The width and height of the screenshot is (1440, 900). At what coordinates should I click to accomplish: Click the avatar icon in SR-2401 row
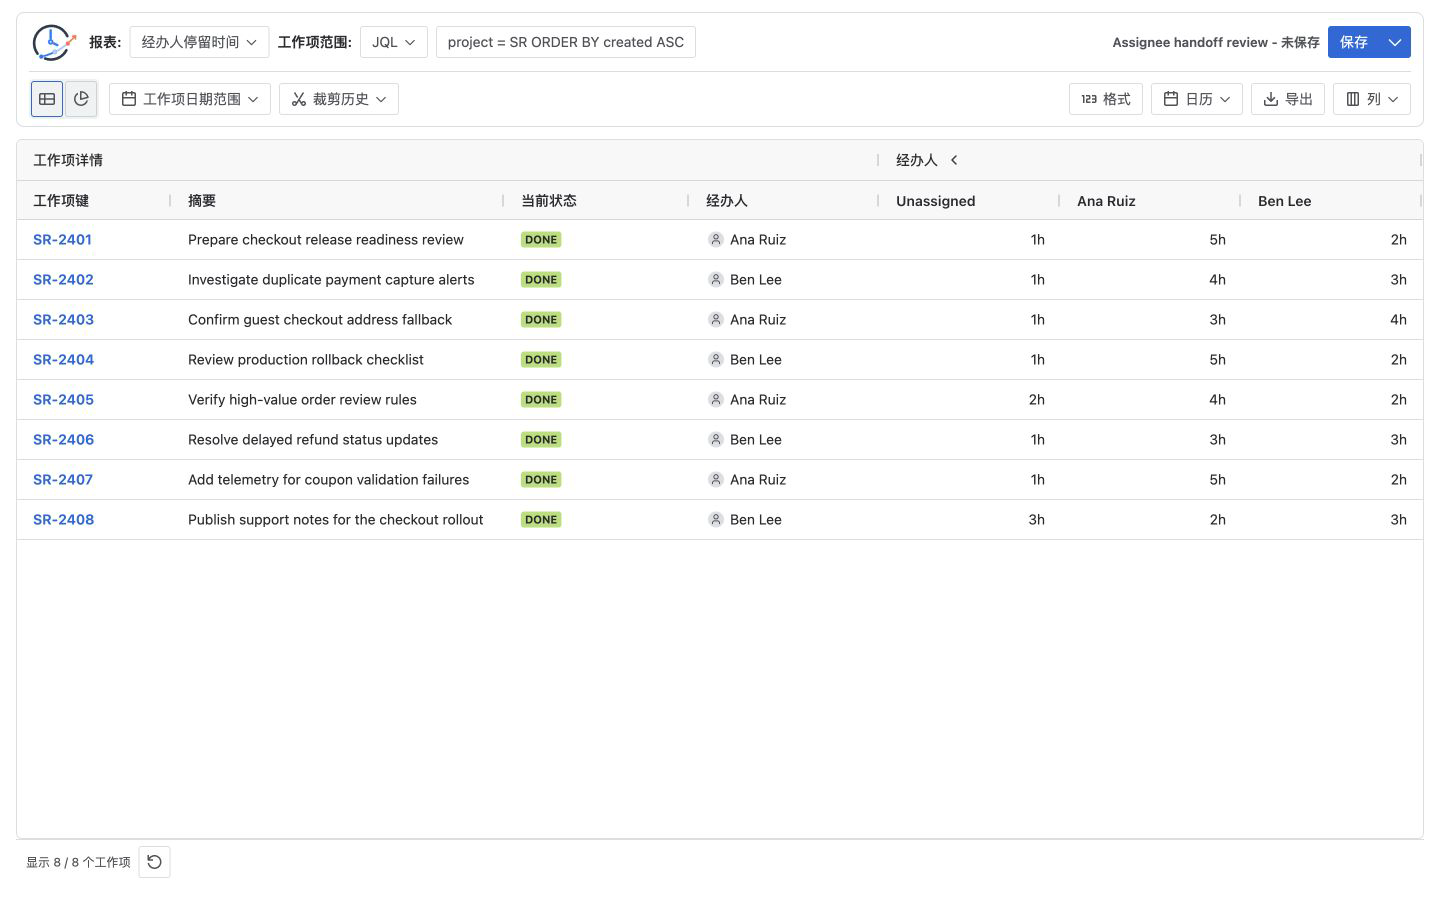[716, 240]
